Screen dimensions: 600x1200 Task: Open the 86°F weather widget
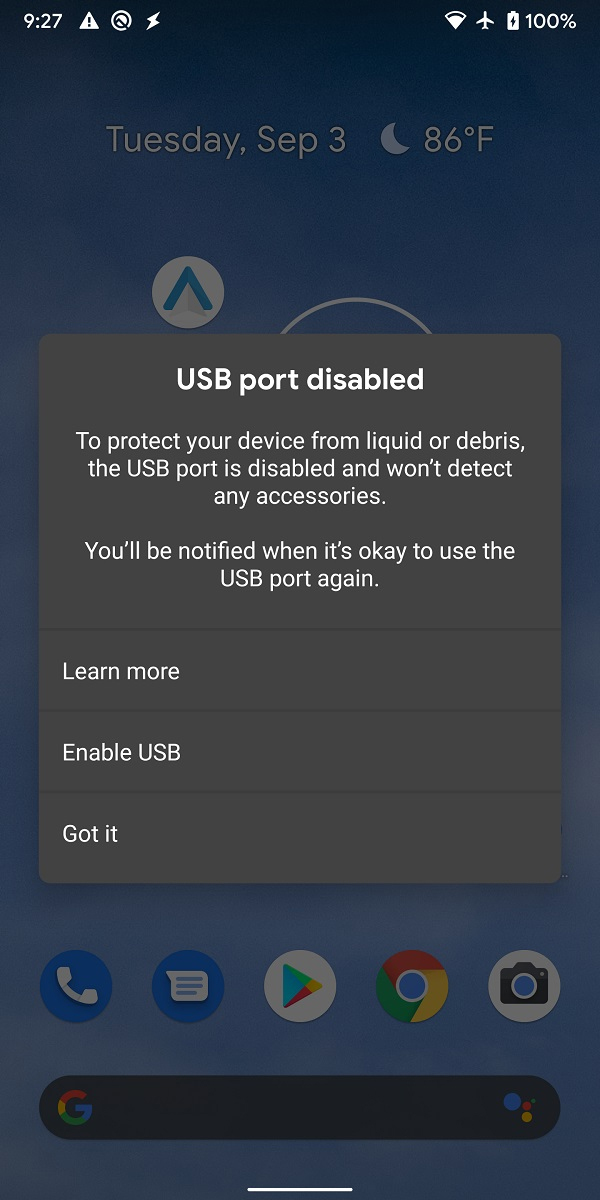point(438,139)
